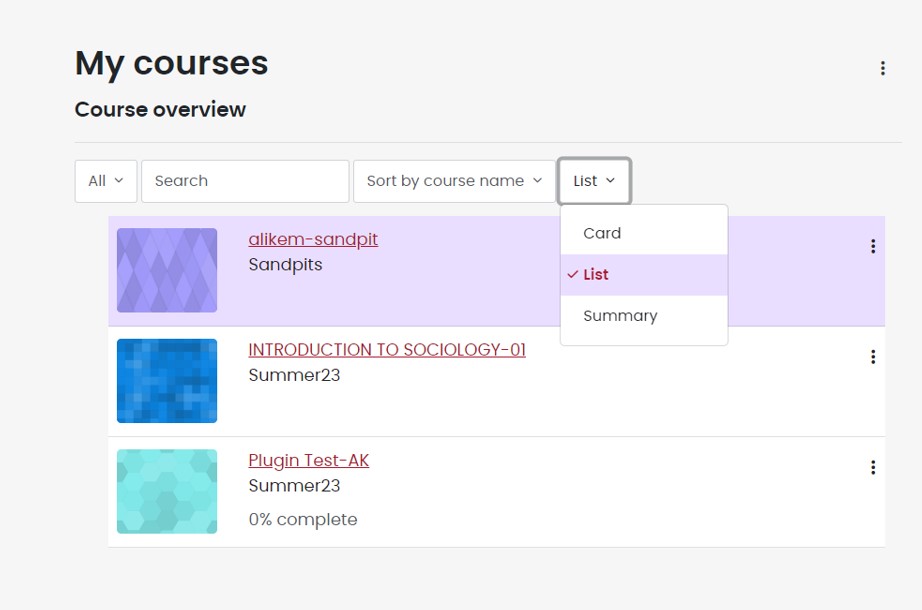The image size is (922, 610).
Task: Open the kebab menu for INTRODUCTION TO SOCIOLOGY-01
Action: 872,356
